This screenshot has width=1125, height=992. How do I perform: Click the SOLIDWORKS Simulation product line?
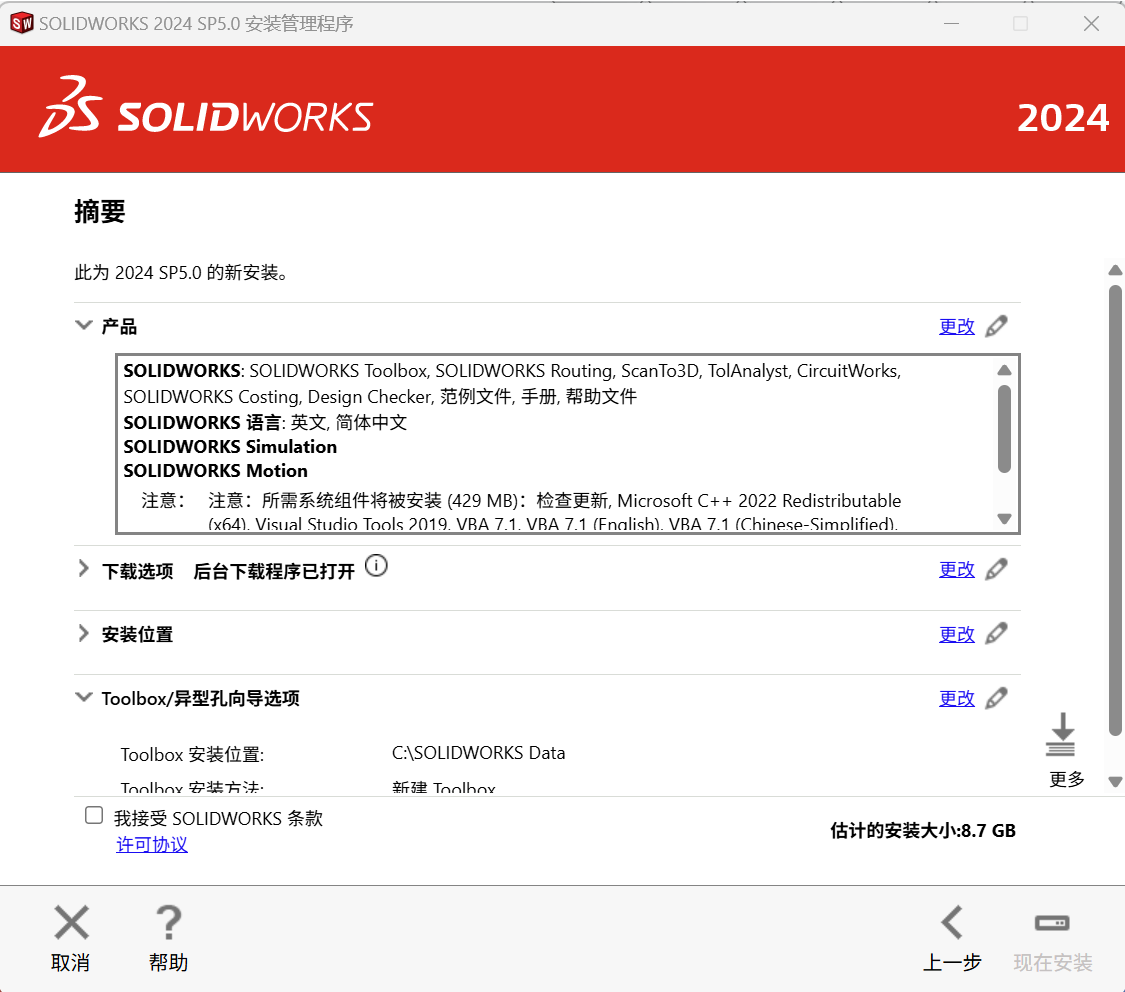[230, 447]
